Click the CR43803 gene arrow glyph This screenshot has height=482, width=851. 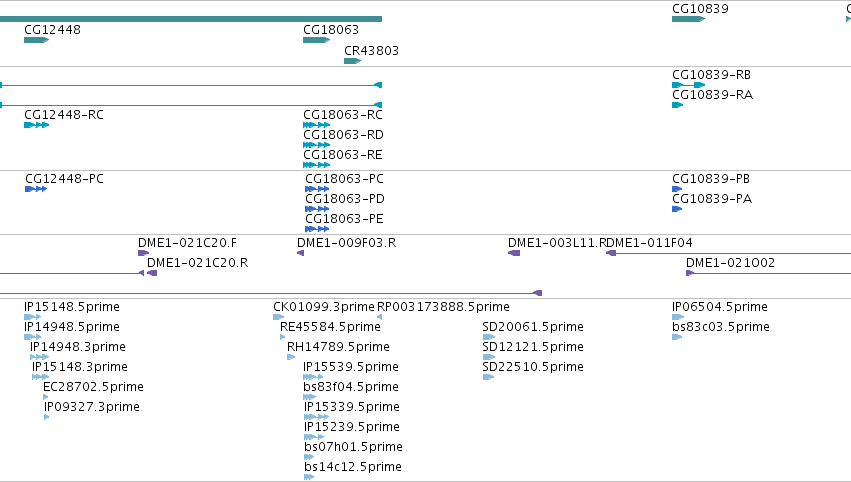tap(352, 61)
